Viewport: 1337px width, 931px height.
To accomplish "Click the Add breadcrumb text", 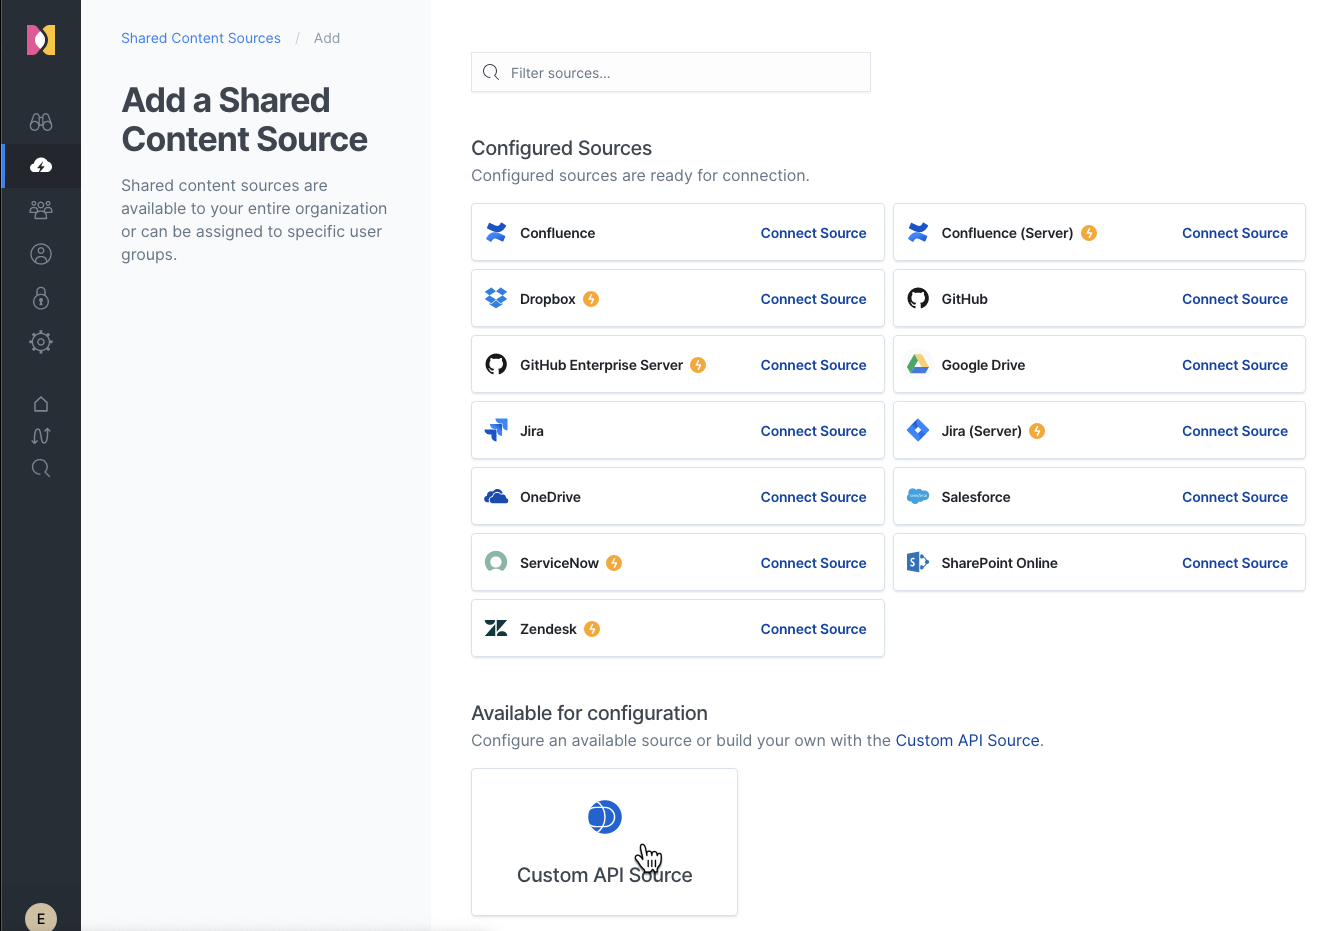I will pos(327,38).
